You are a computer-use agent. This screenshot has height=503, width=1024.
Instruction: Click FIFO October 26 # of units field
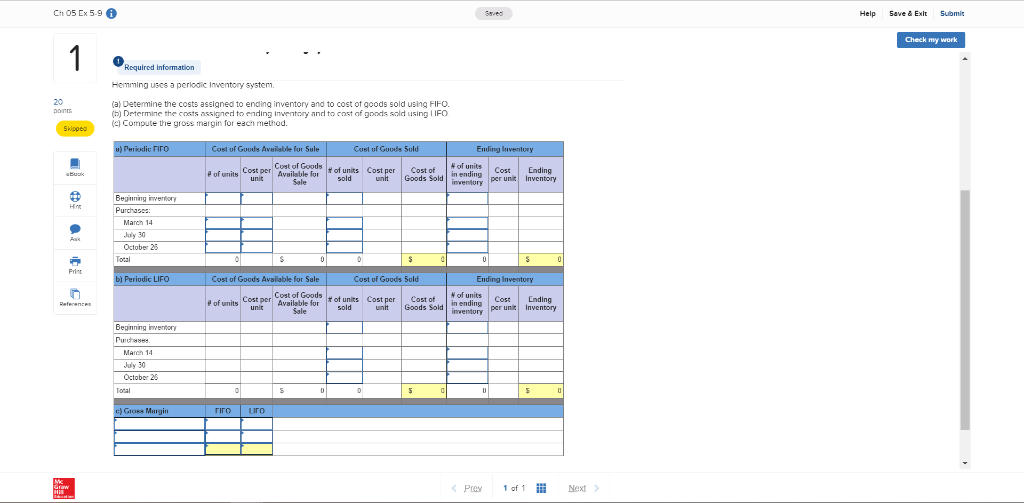coord(223,247)
